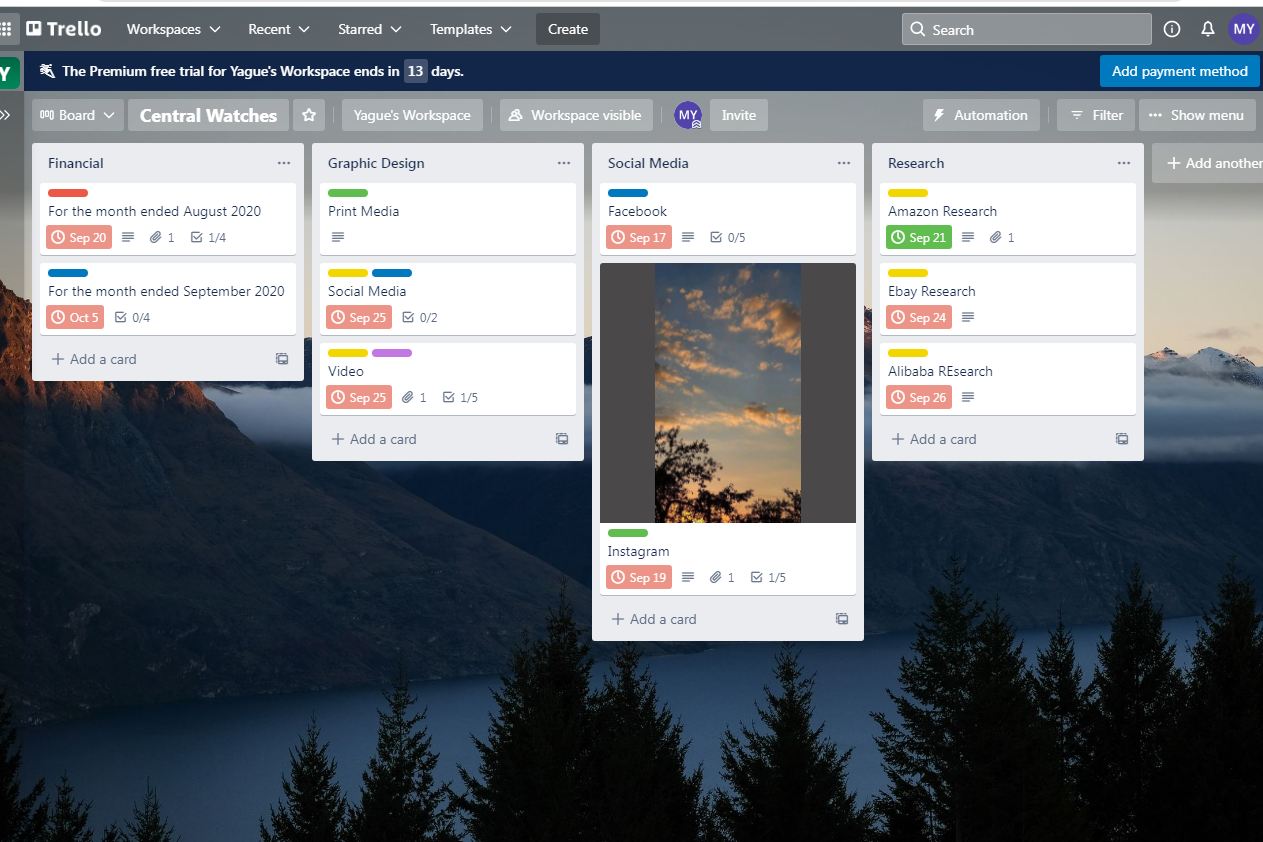Open the Automation menu
The image size is (1263, 842).
point(981,115)
